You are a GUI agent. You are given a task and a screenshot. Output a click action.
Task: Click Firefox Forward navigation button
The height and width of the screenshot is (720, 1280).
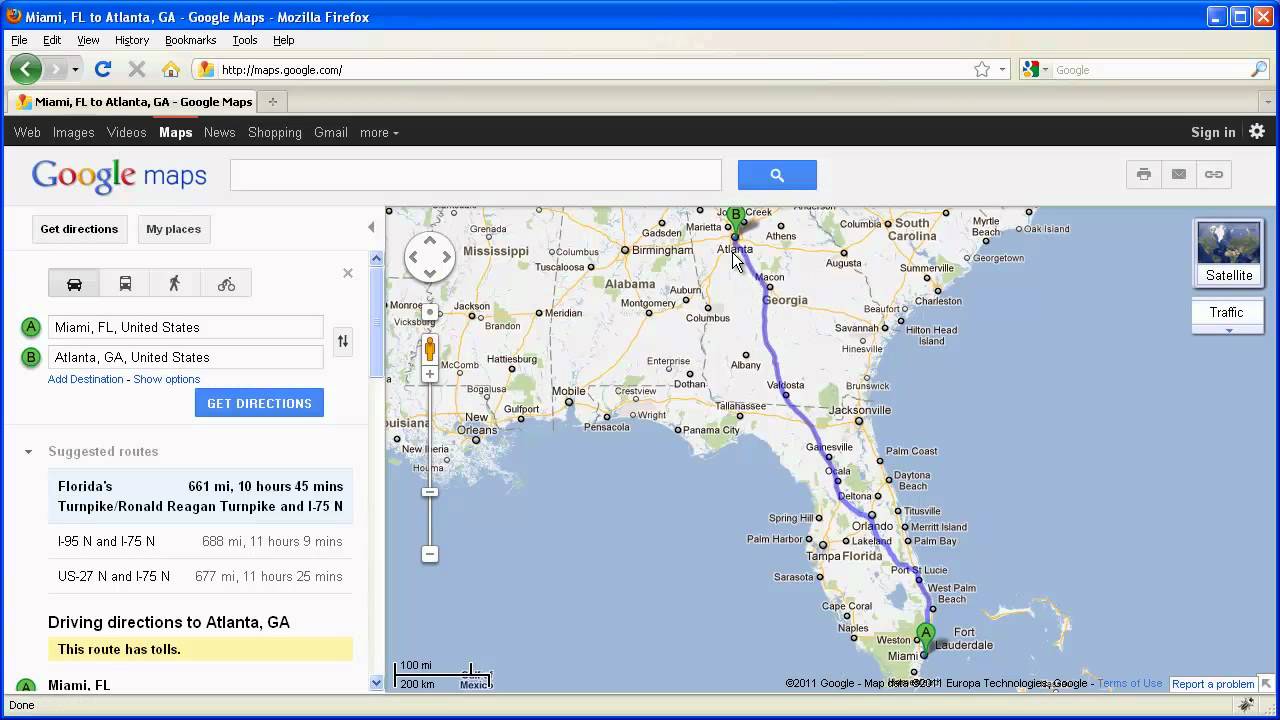pos(55,69)
